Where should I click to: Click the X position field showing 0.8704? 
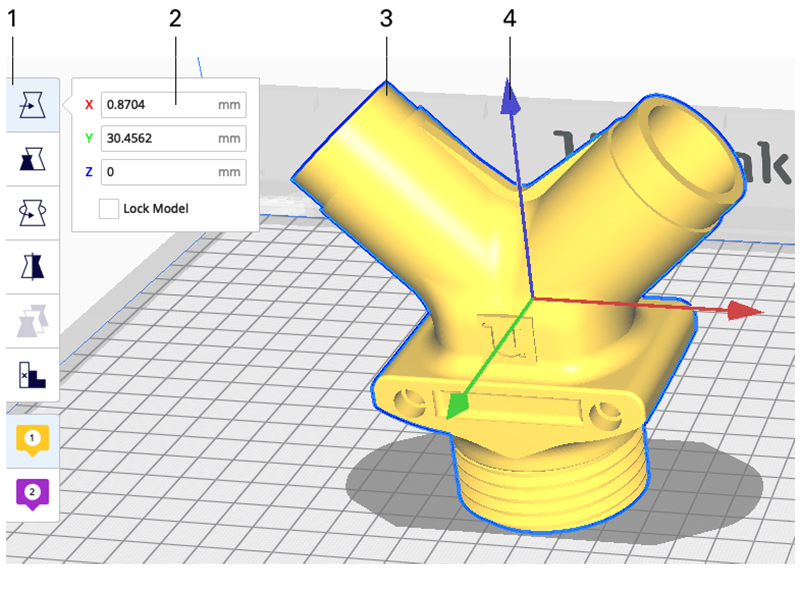click(160, 104)
